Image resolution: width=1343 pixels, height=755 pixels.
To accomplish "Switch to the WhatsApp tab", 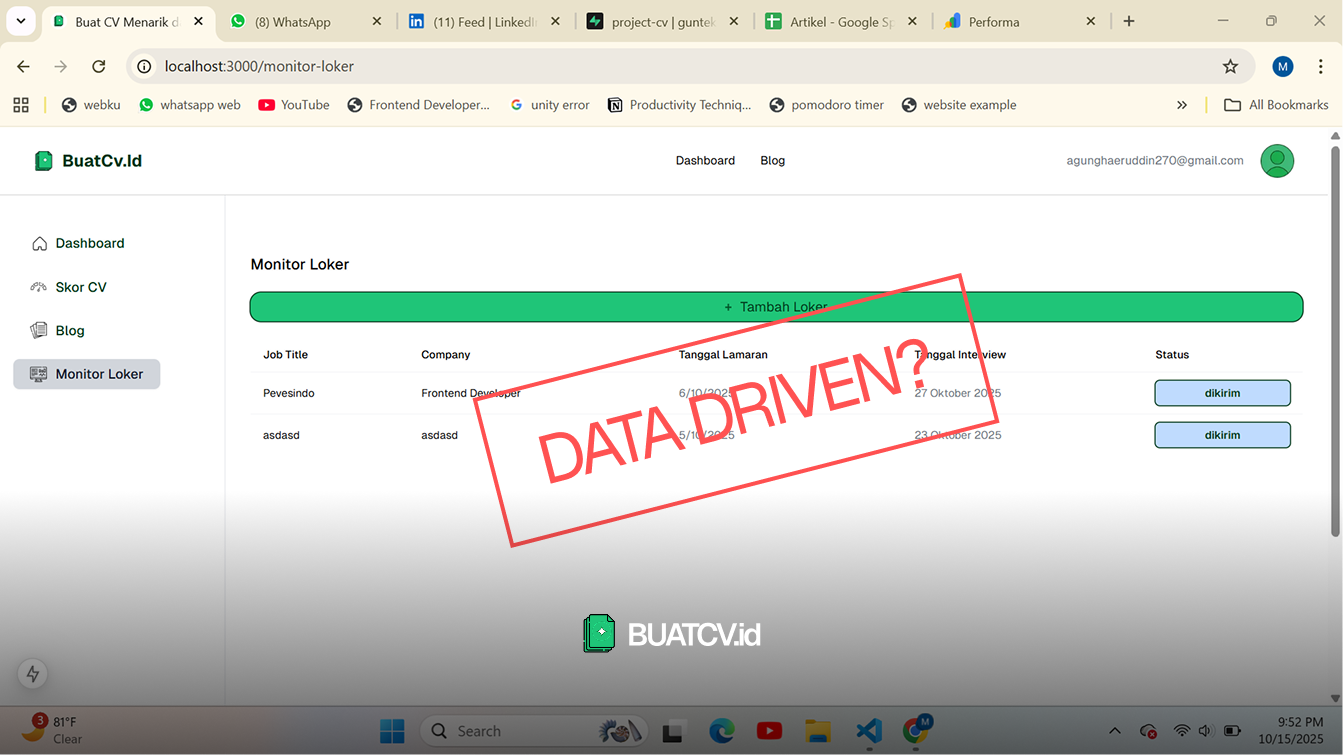I will 305,21.
